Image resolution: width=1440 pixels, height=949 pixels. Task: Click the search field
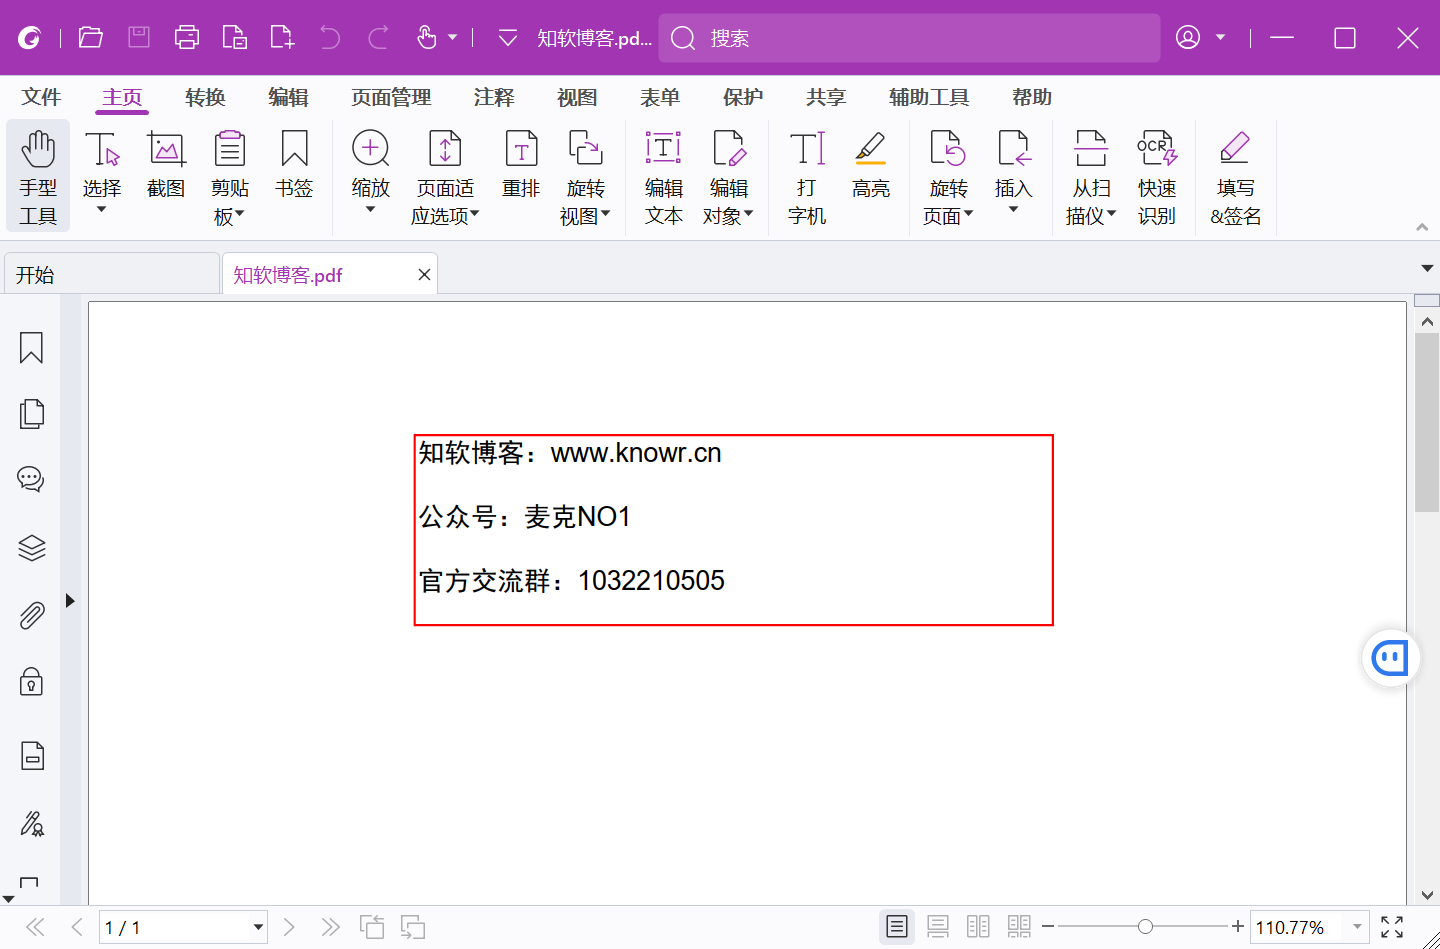tap(910, 38)
